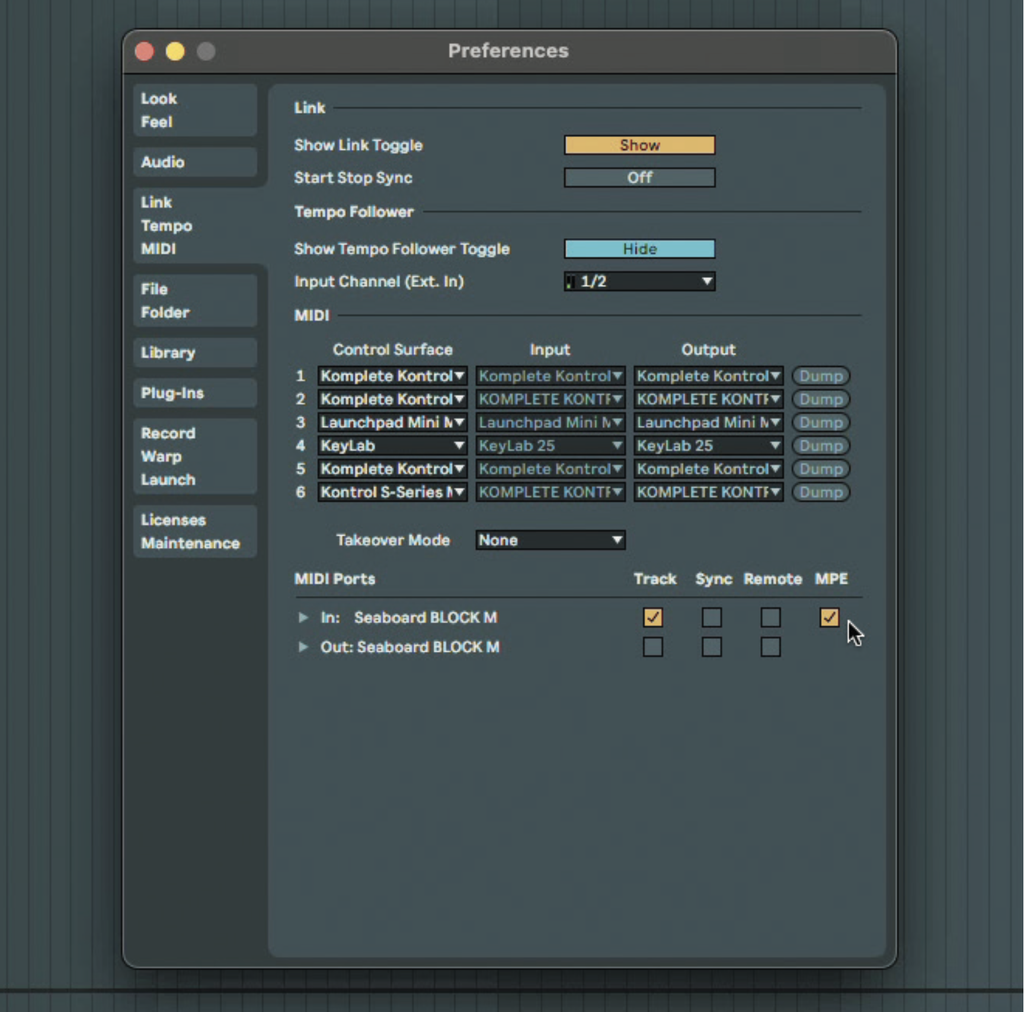Enable Start Stop Sync
The width and height of the screenshot is (1024, 1012).
coord(639,177)
